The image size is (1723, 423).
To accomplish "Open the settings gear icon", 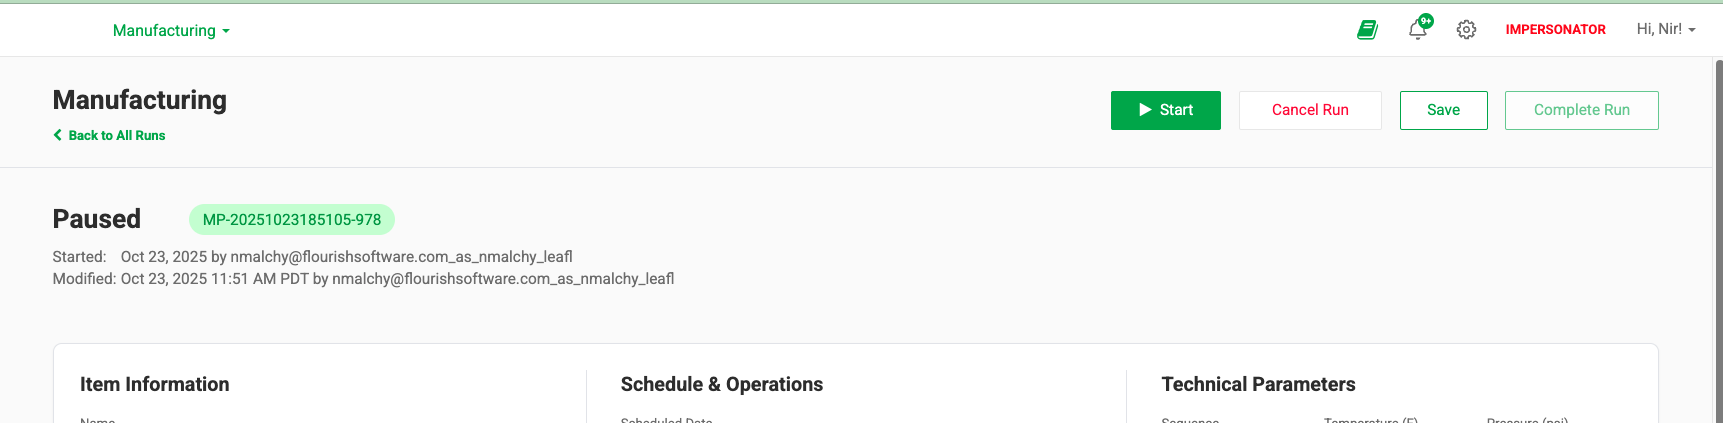I will click(1466, 30).
